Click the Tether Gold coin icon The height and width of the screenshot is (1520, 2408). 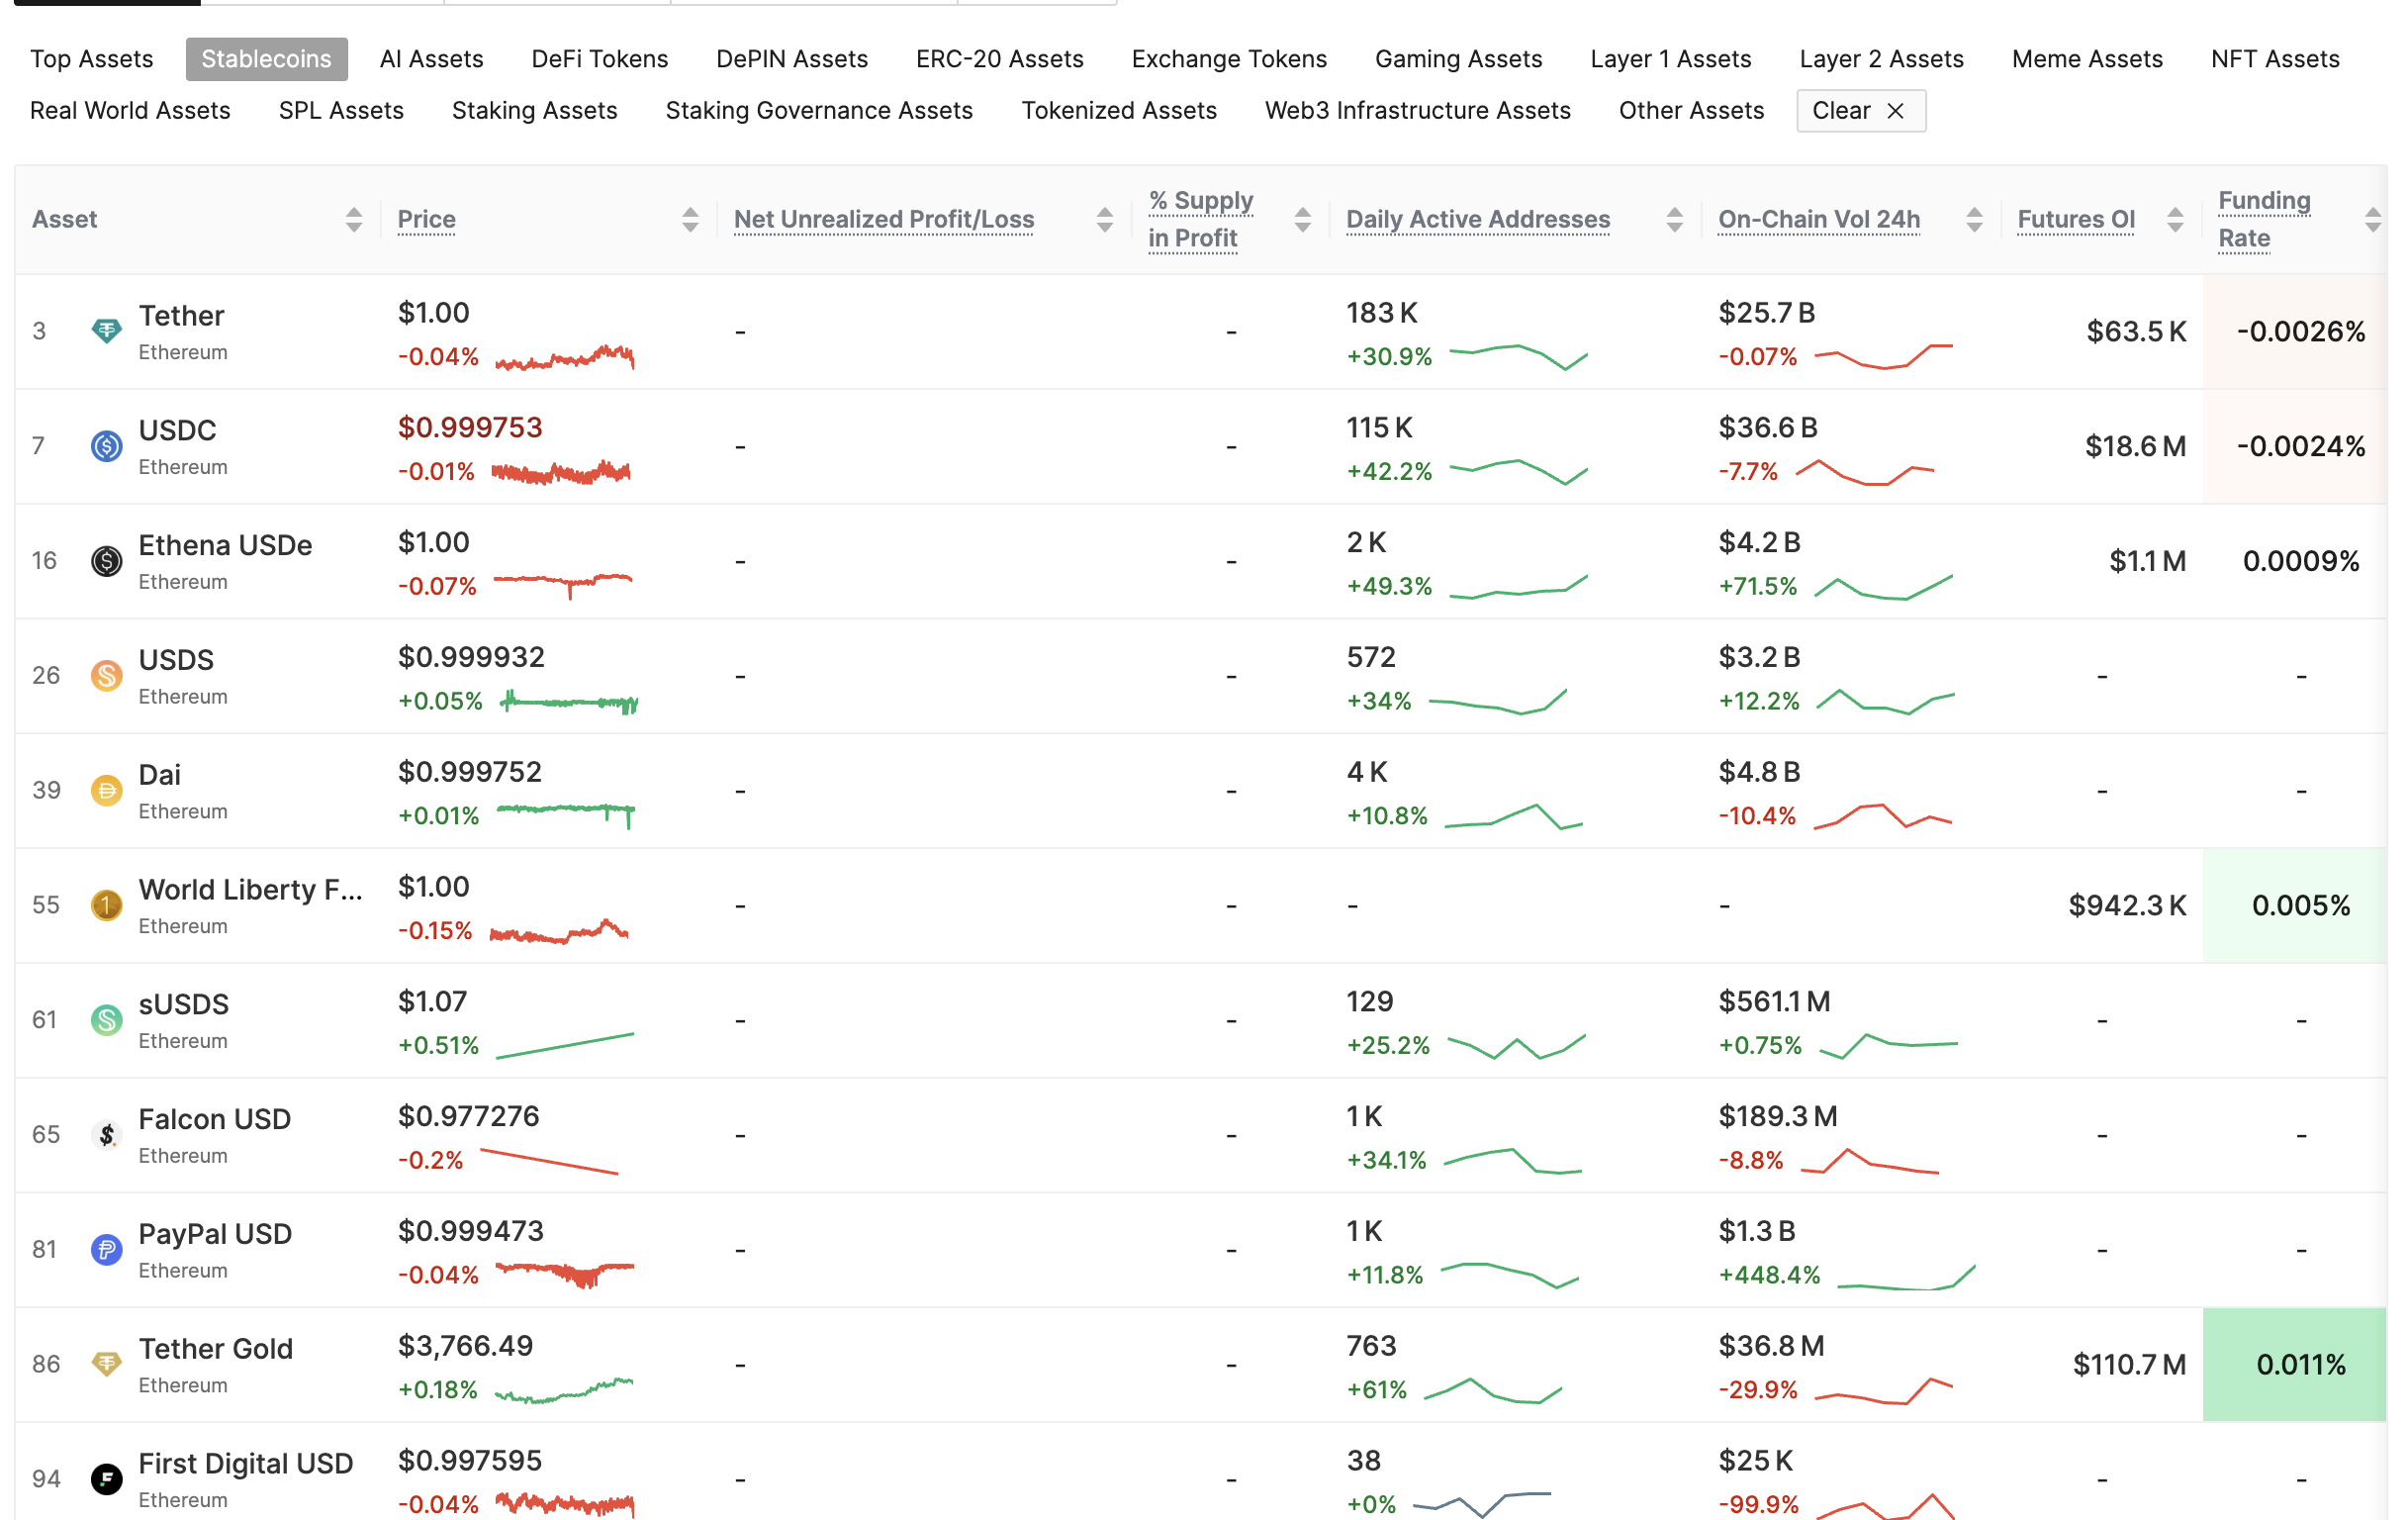click(106, 1365)
